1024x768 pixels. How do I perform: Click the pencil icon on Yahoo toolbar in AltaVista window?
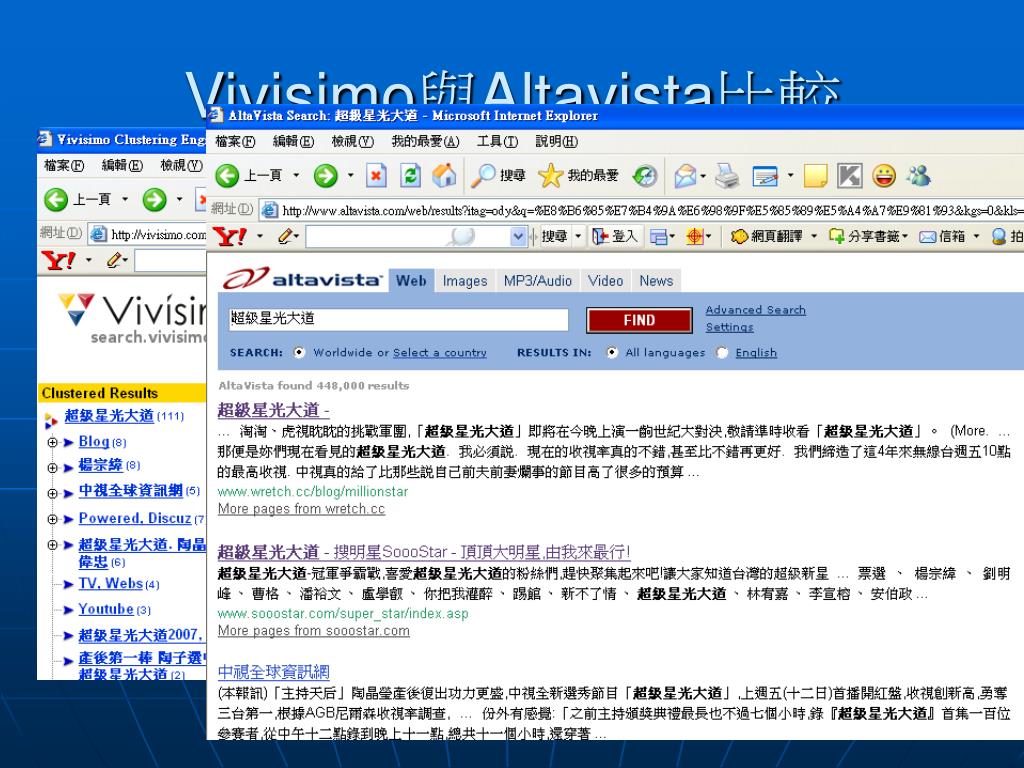pyautogui.click(x=285, y=236)
